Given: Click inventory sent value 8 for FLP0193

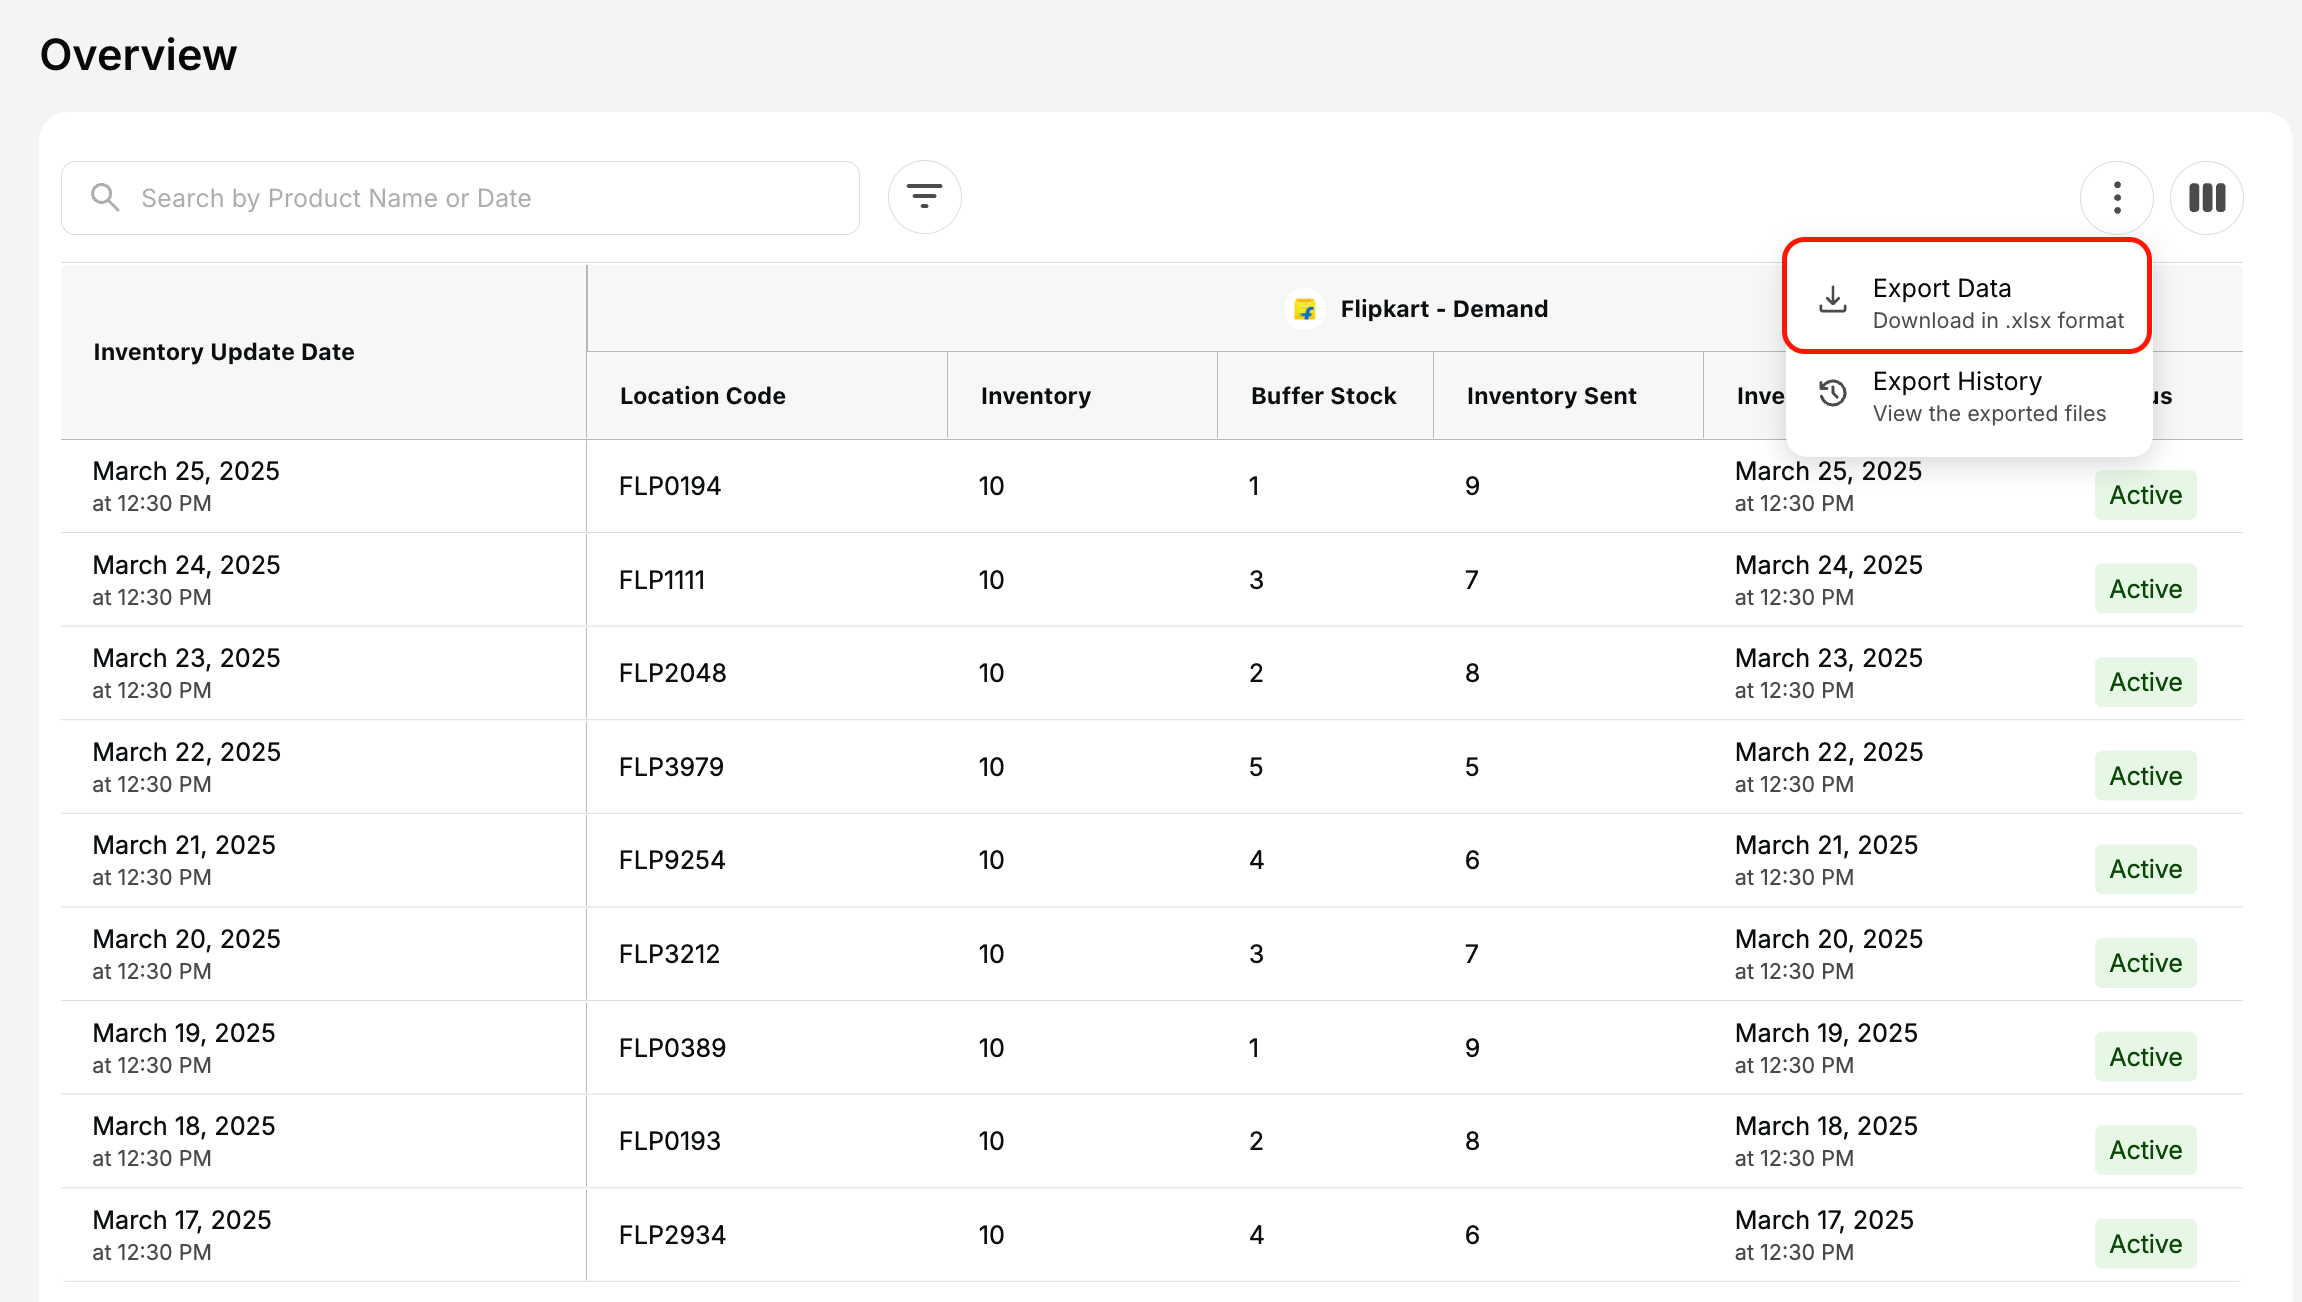Looking at the screenshot, I should tap(1472, 1141).
